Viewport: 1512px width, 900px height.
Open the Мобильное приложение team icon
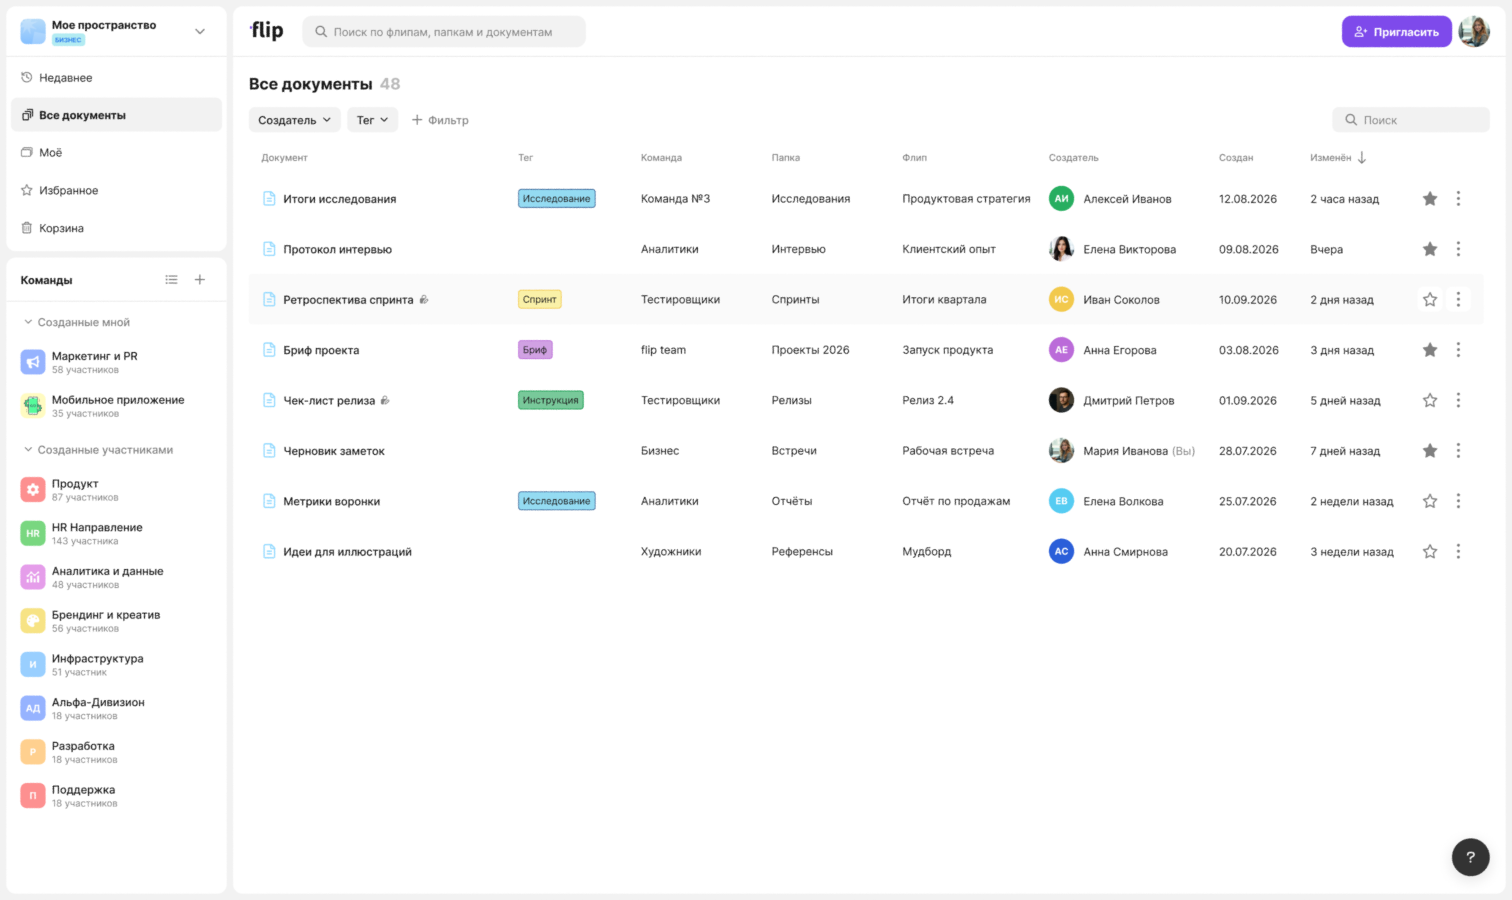pos(33,406)
